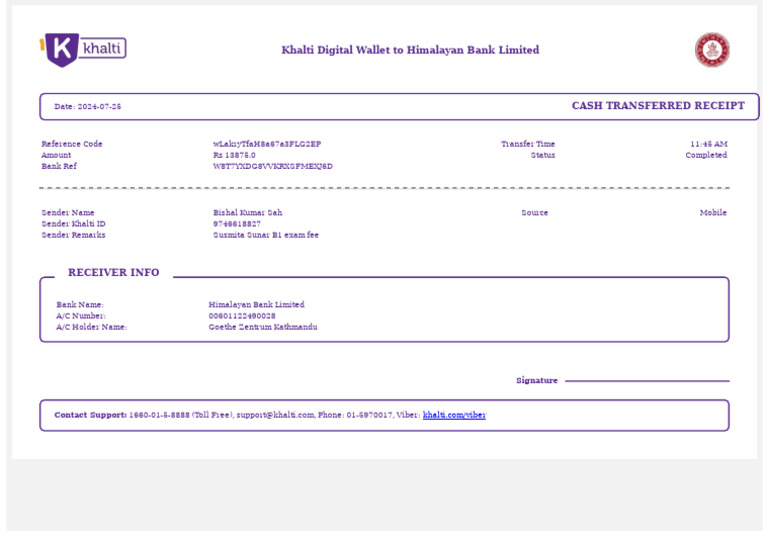Select the Date: 2024-07-26 text
The height and width of the screenshot is (543, 768).
pyautogui.click(x=88, y=106)
